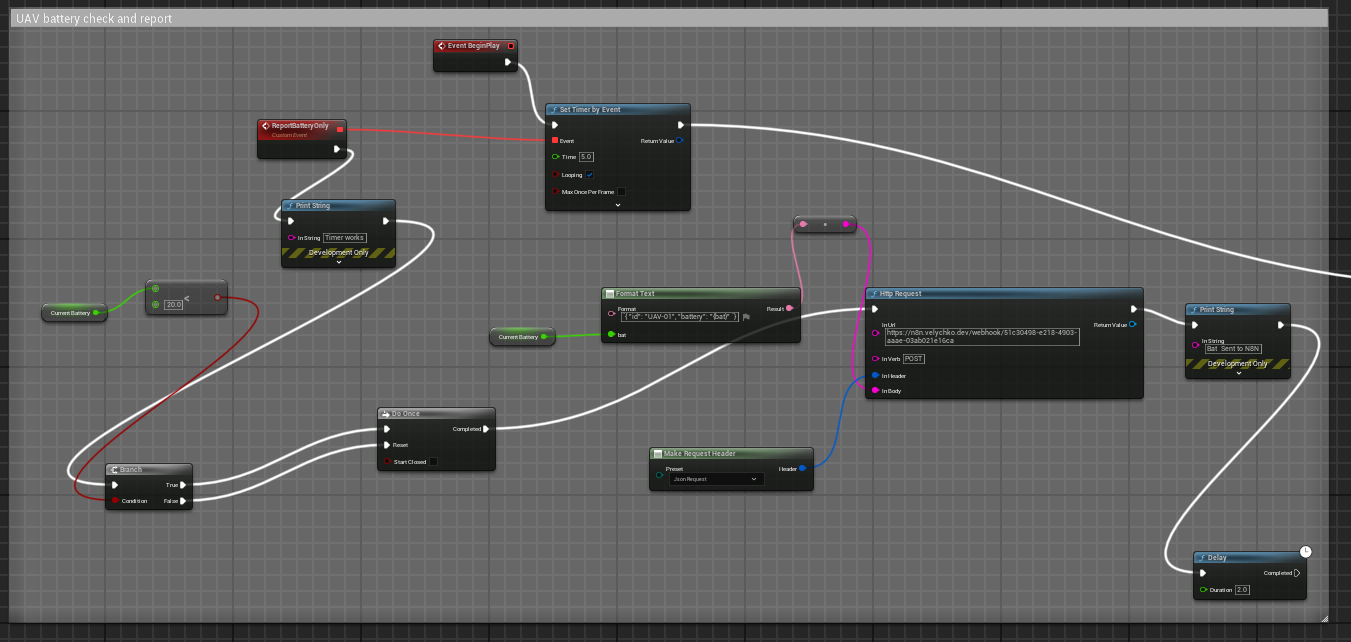
Task: Click the latent clock icon on Delay node
Action: (1305, 551)
